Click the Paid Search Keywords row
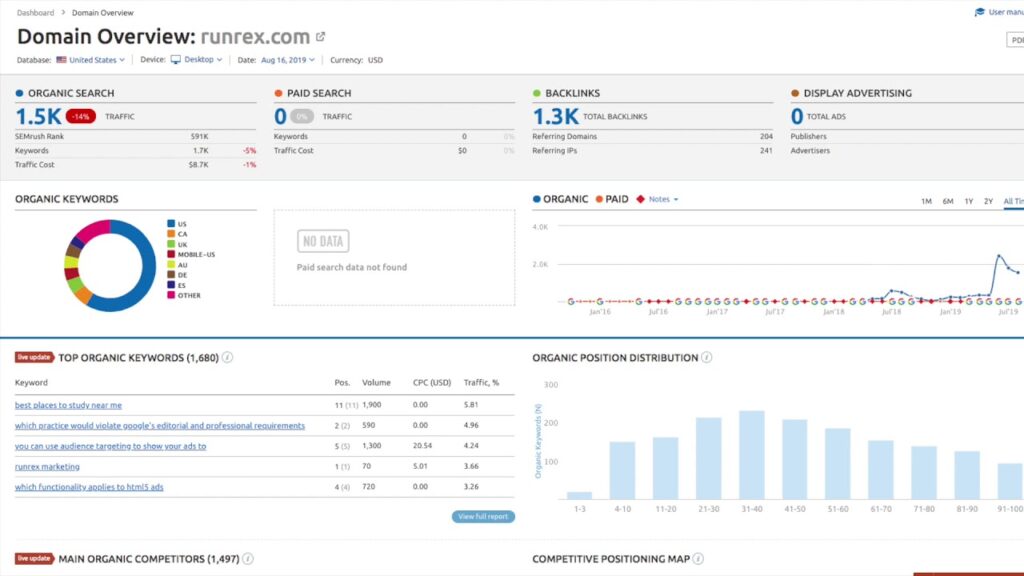The image size is (1024, 576). pyautogui.click(x=394, y=136)
